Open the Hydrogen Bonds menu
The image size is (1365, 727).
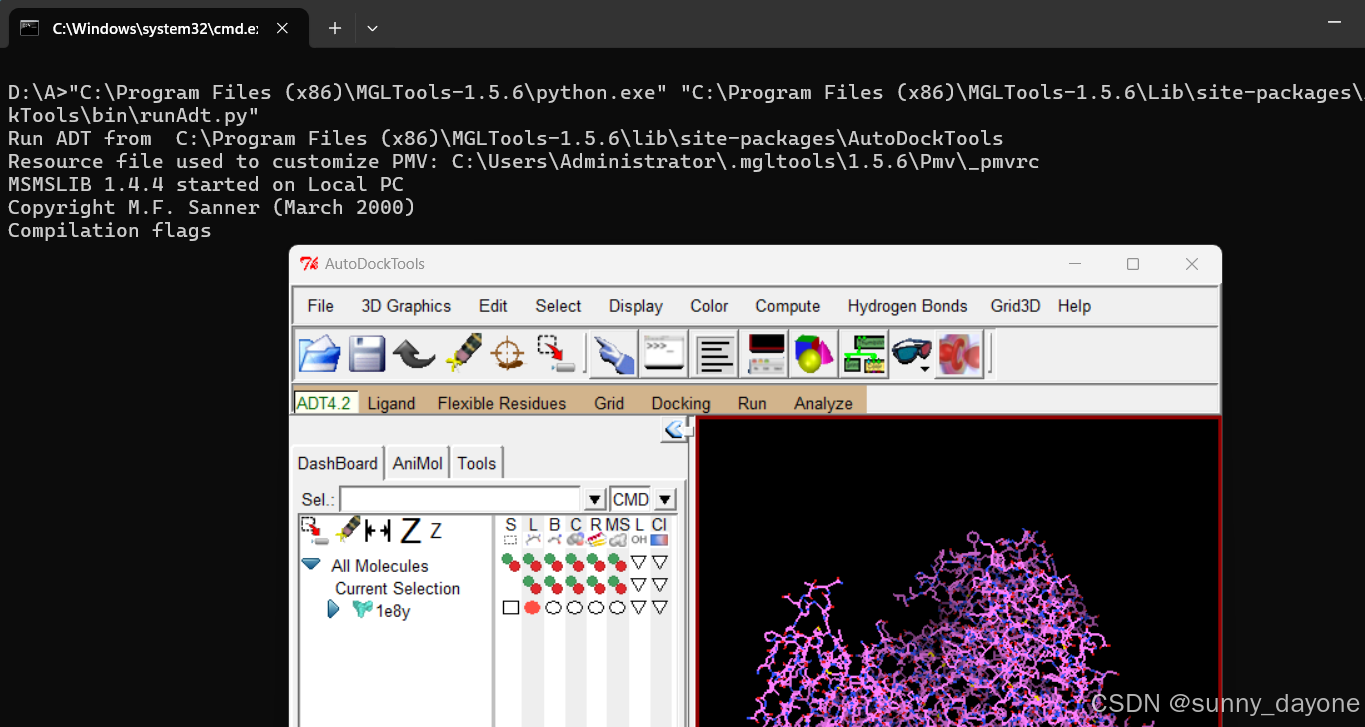tap(907, 306)
